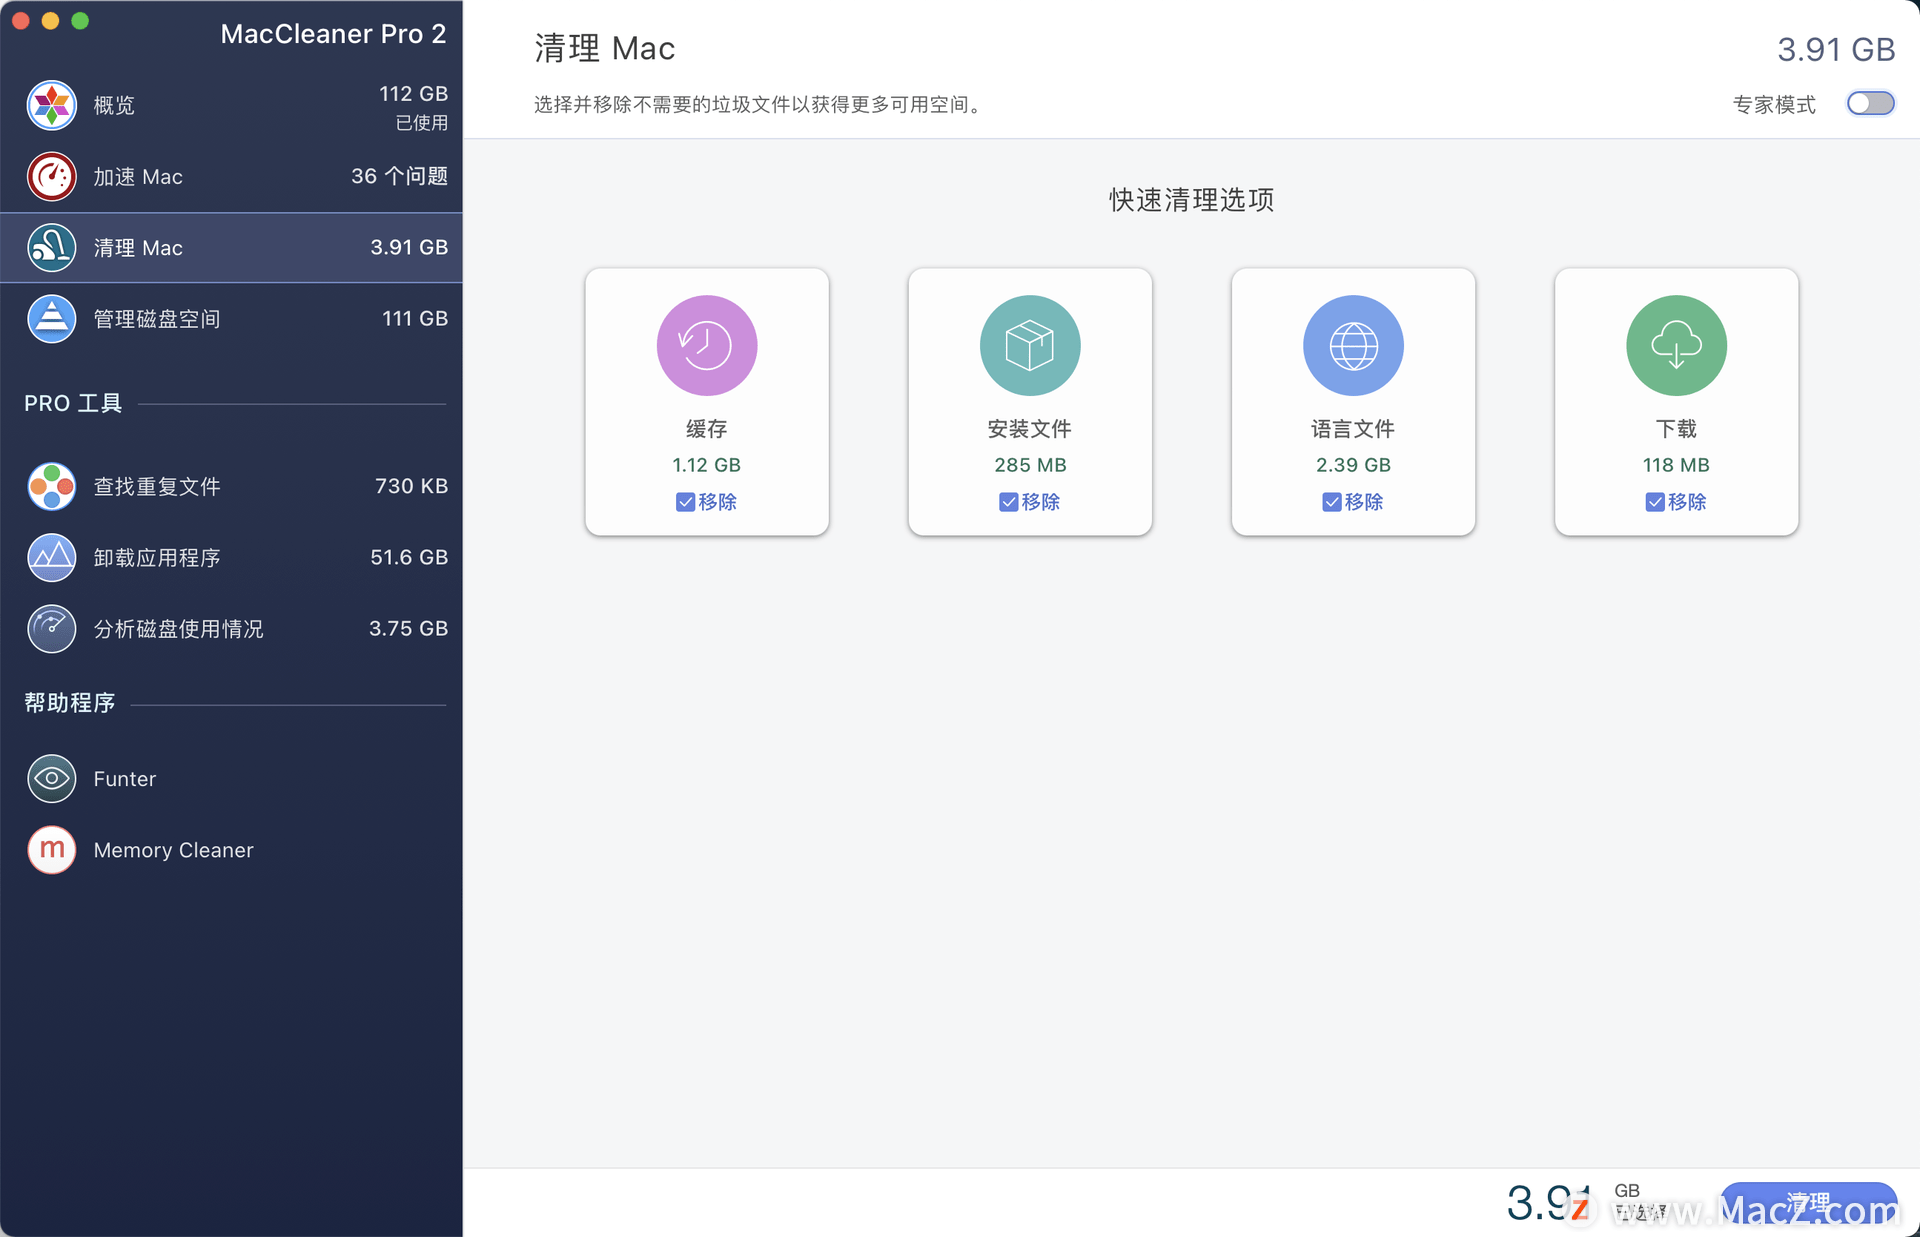The height and width of the screenshot is (1237, 1920).
Task: Select the 分析磁盘使用情况 gauge icon
Action: [x=51, y=629]
